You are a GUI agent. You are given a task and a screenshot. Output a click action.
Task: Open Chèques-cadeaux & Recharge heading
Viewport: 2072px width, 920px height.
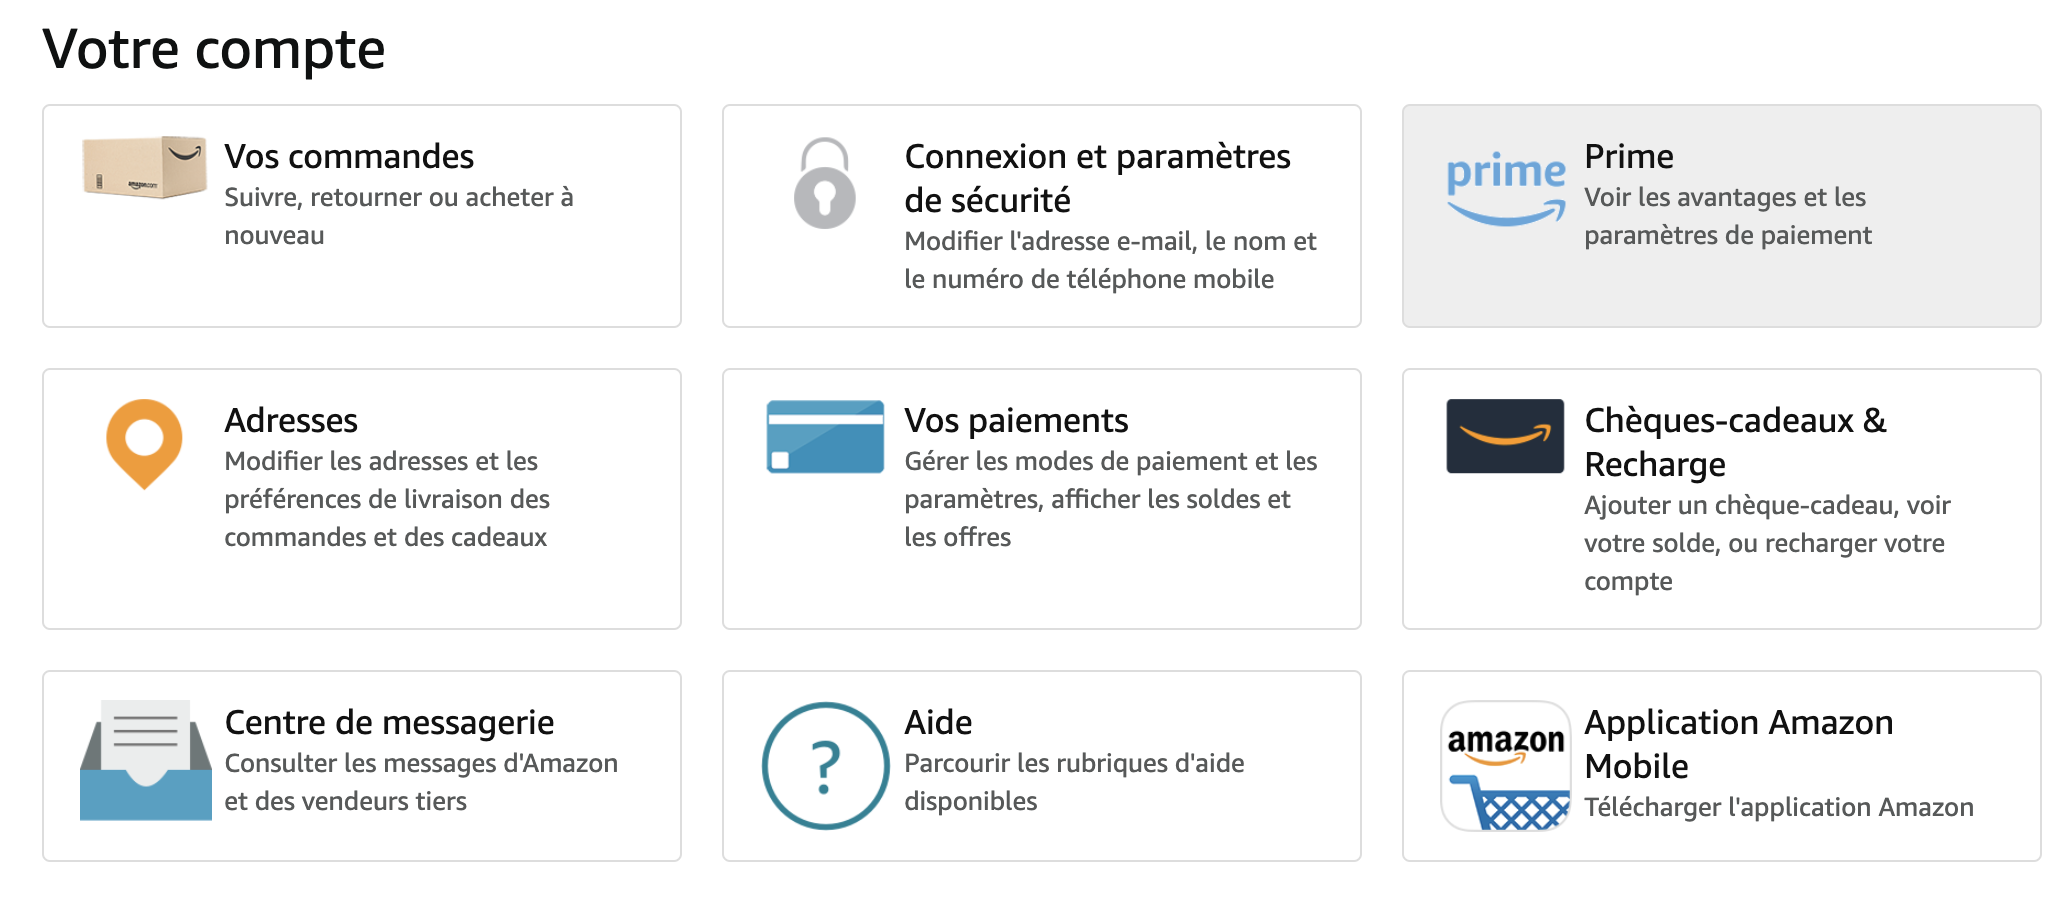point(1735,442)
